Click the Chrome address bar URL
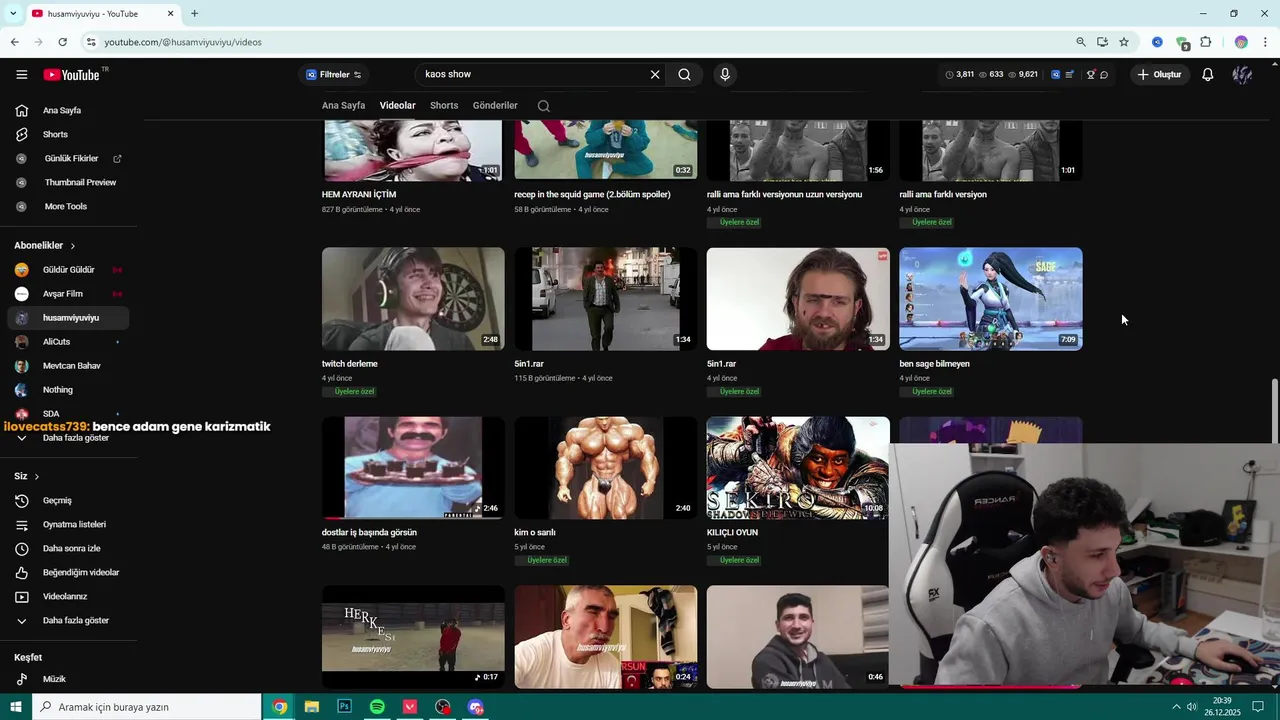Screen dimensions: 1280x720 [x=182, y=42]
